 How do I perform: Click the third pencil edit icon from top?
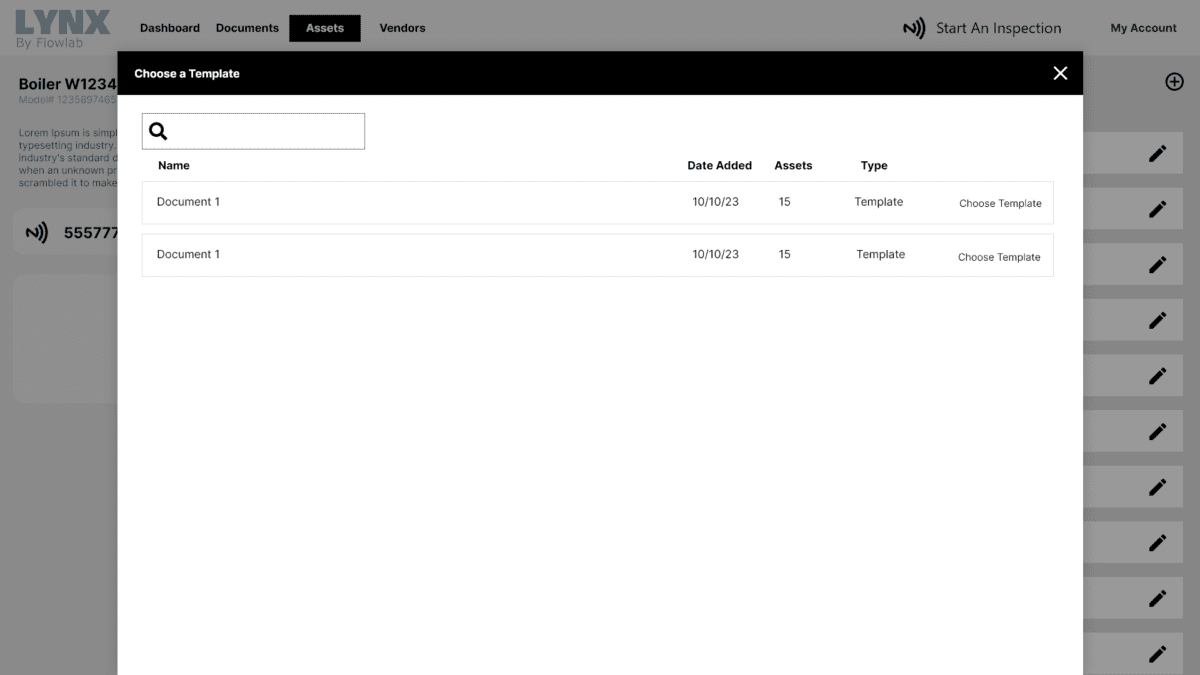[1157, 265]
